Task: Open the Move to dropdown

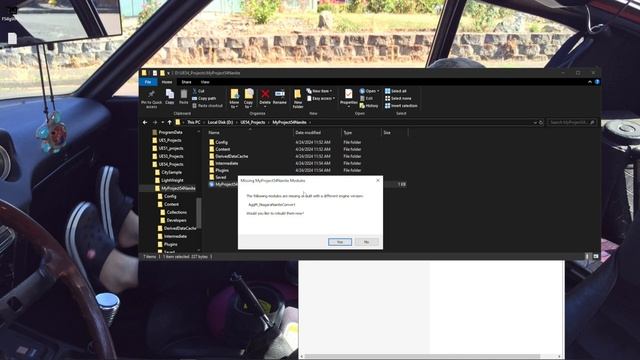Action: pos(234,99)
